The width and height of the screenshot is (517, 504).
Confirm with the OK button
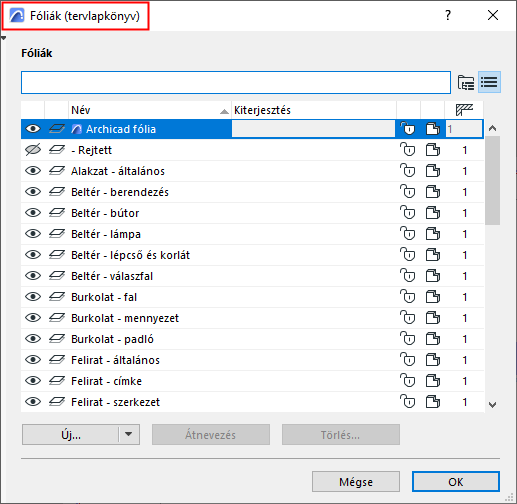(456, 481)
